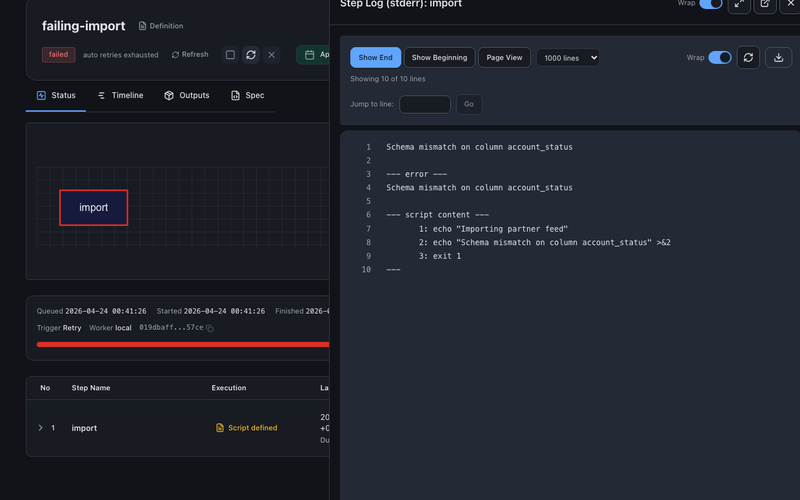Open the 1000 lines dropdown
The height and width of the screenshot is (500, 800).
click(568, 58)
